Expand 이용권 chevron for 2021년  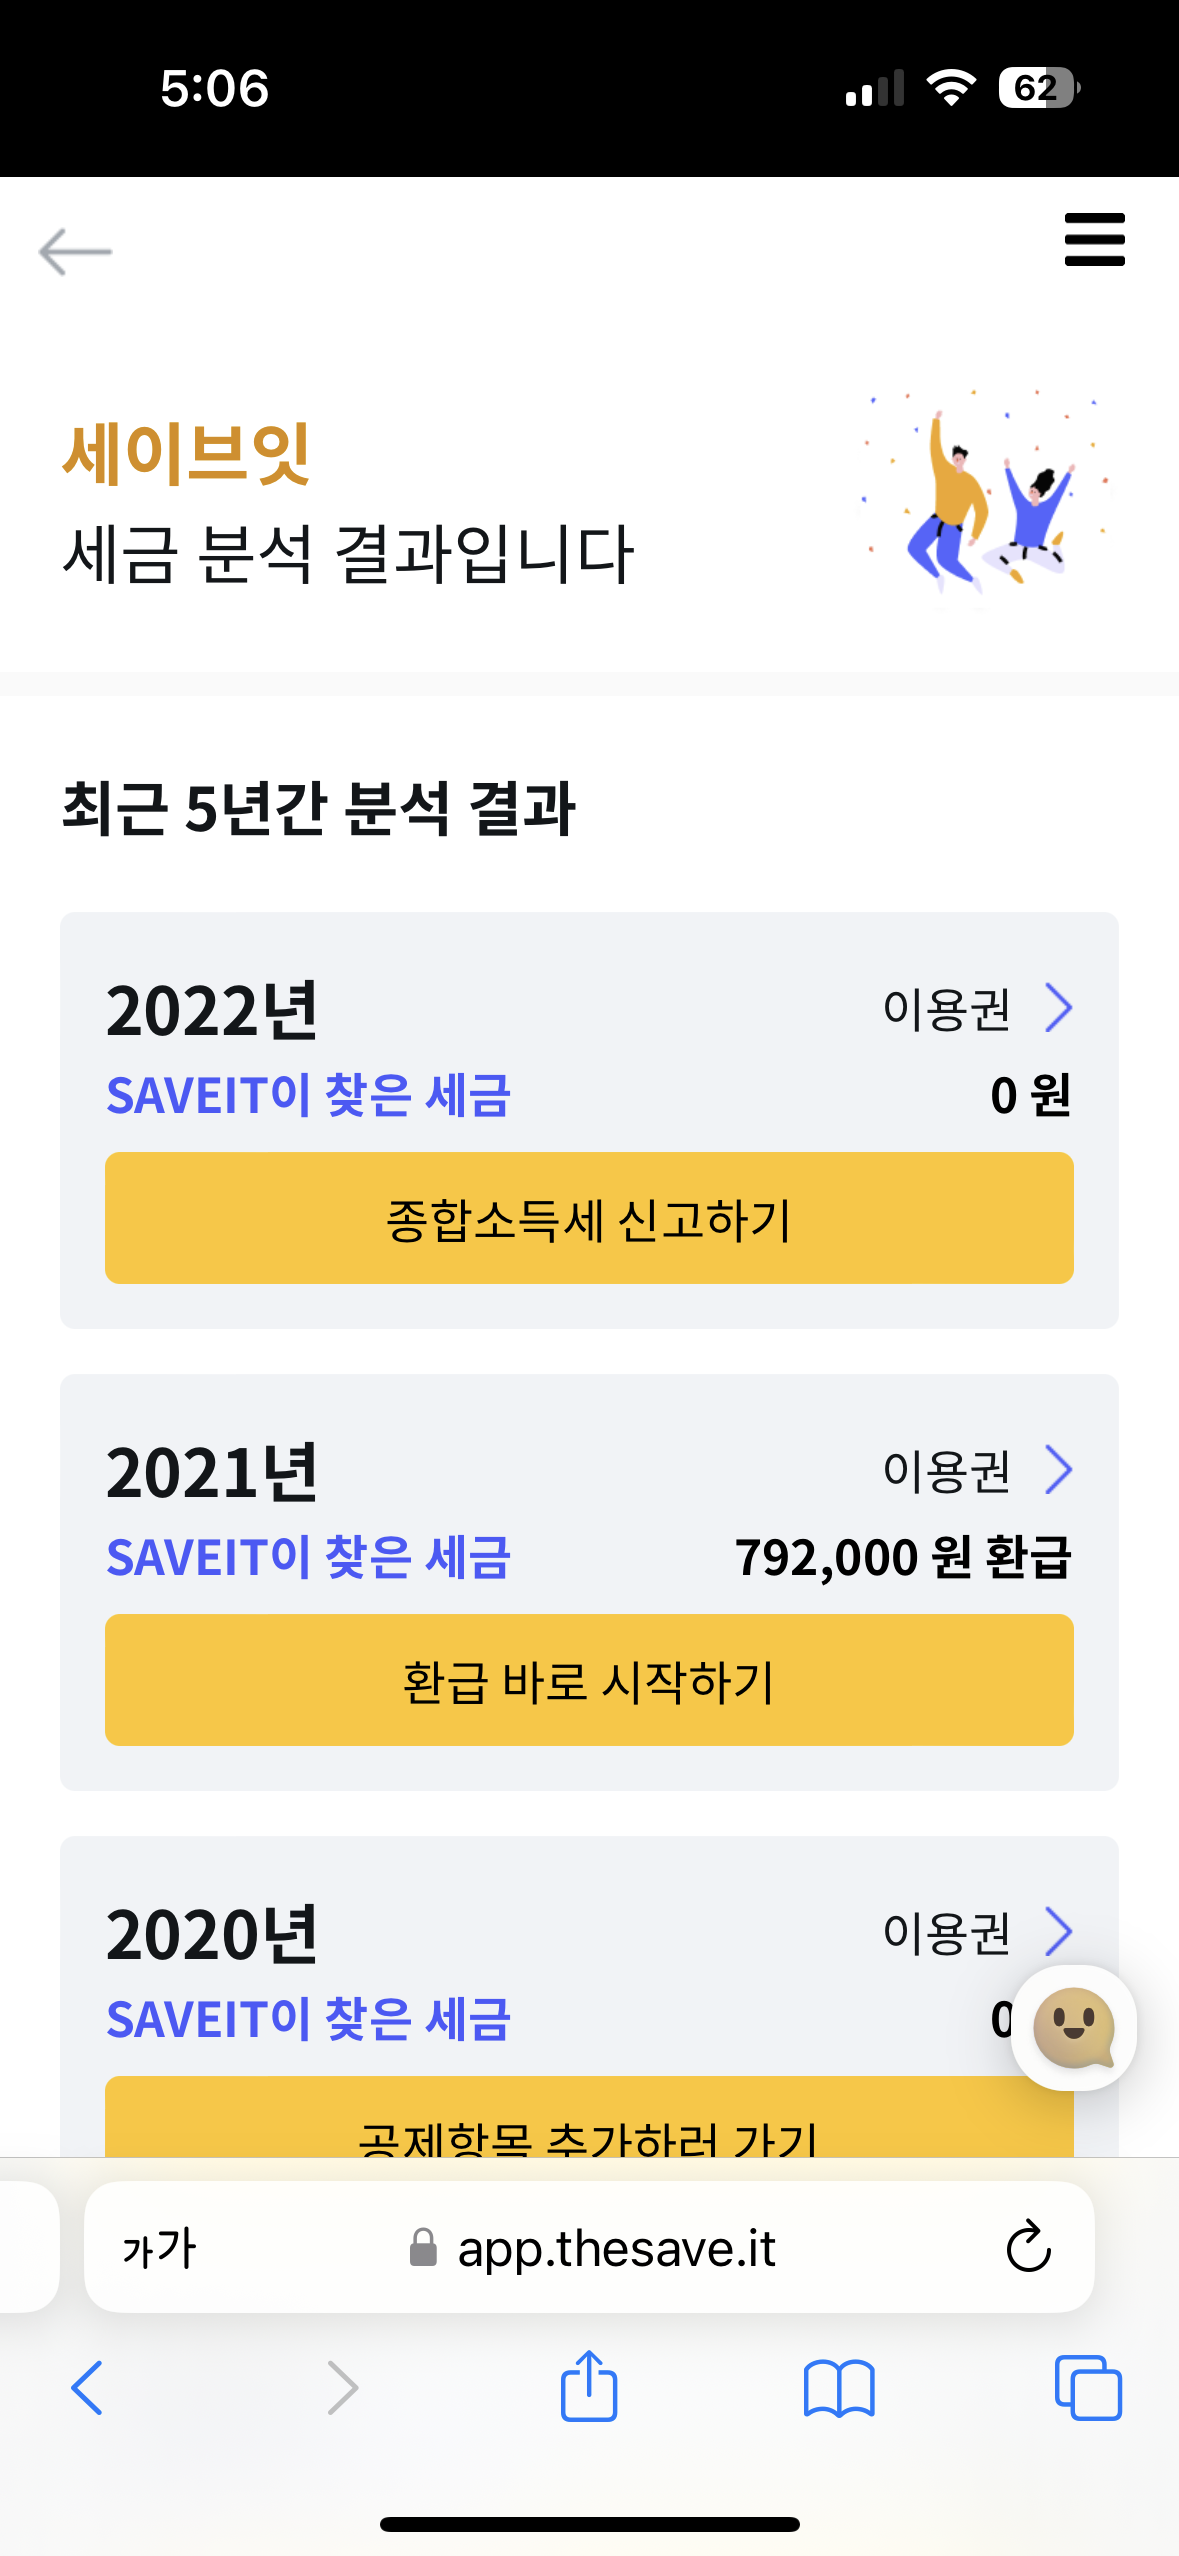pyautogui.click(x=1058, y=1469)
